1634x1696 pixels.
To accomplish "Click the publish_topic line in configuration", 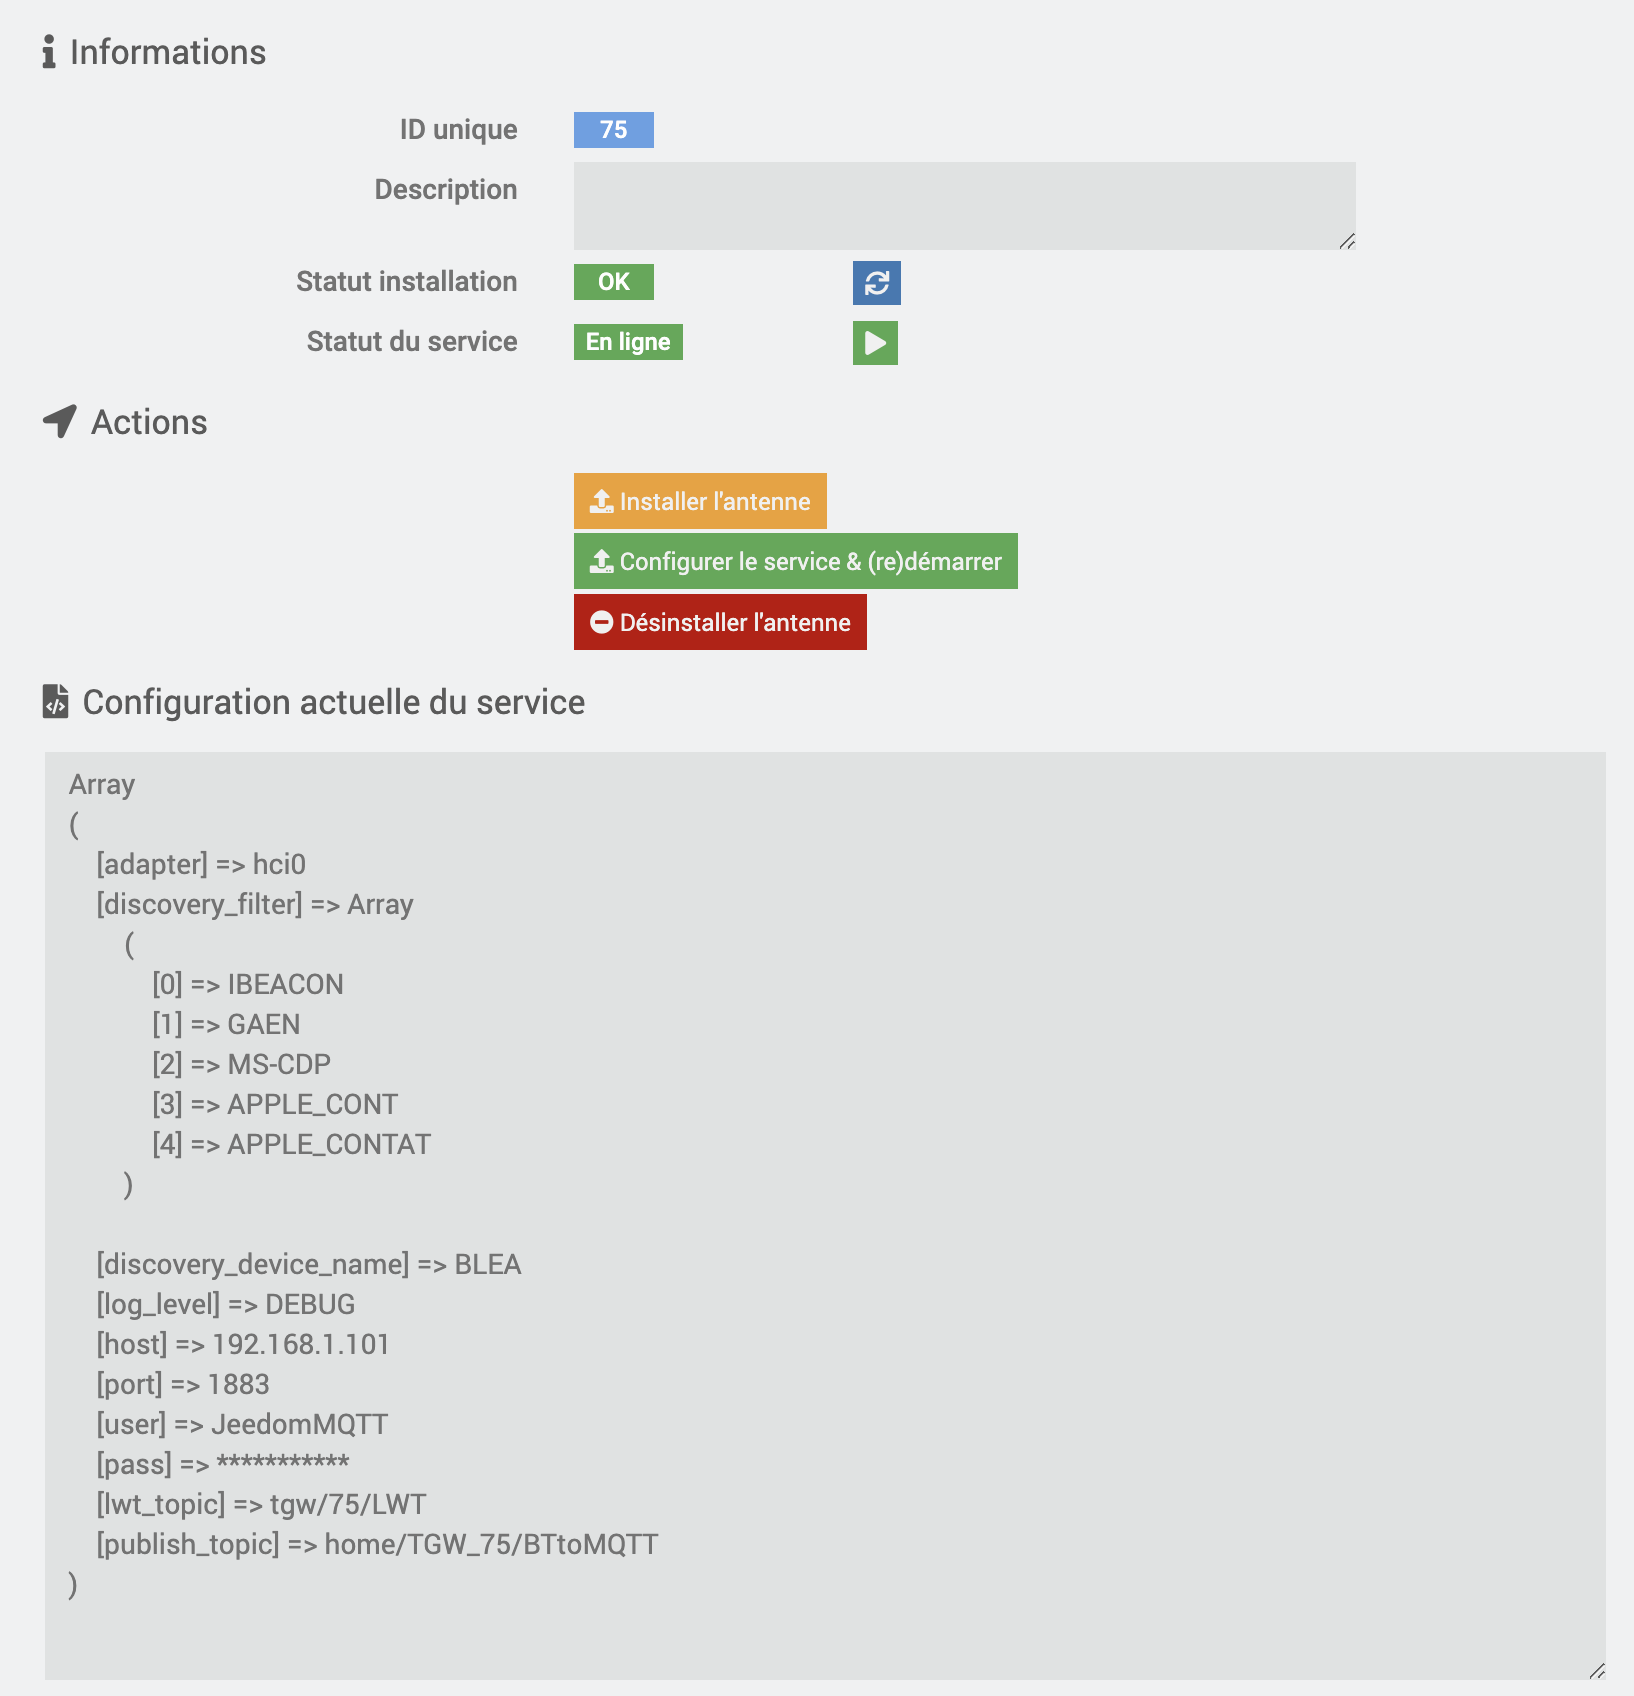I will 377,1544.
